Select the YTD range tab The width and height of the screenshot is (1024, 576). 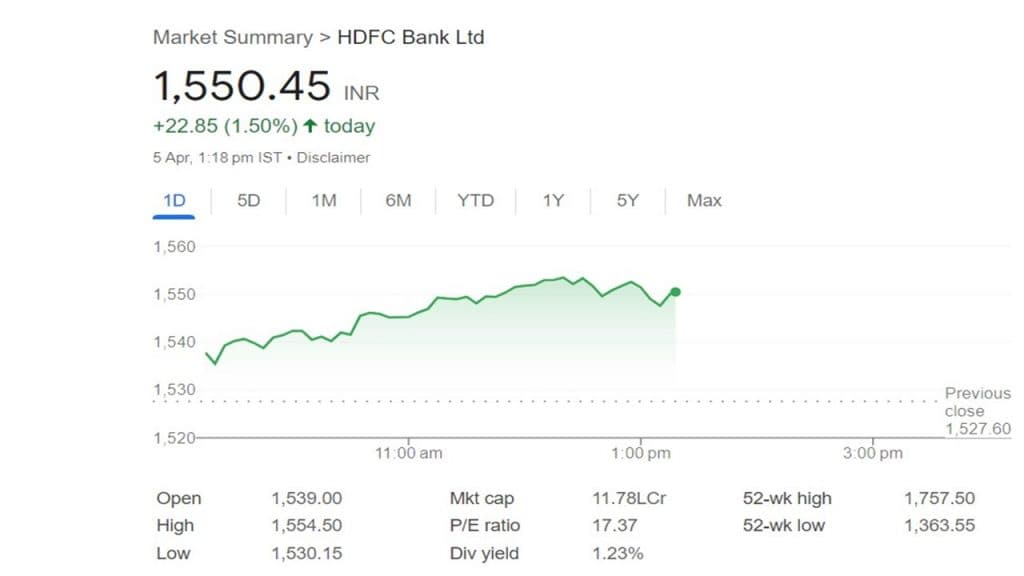tap(475, 200)
